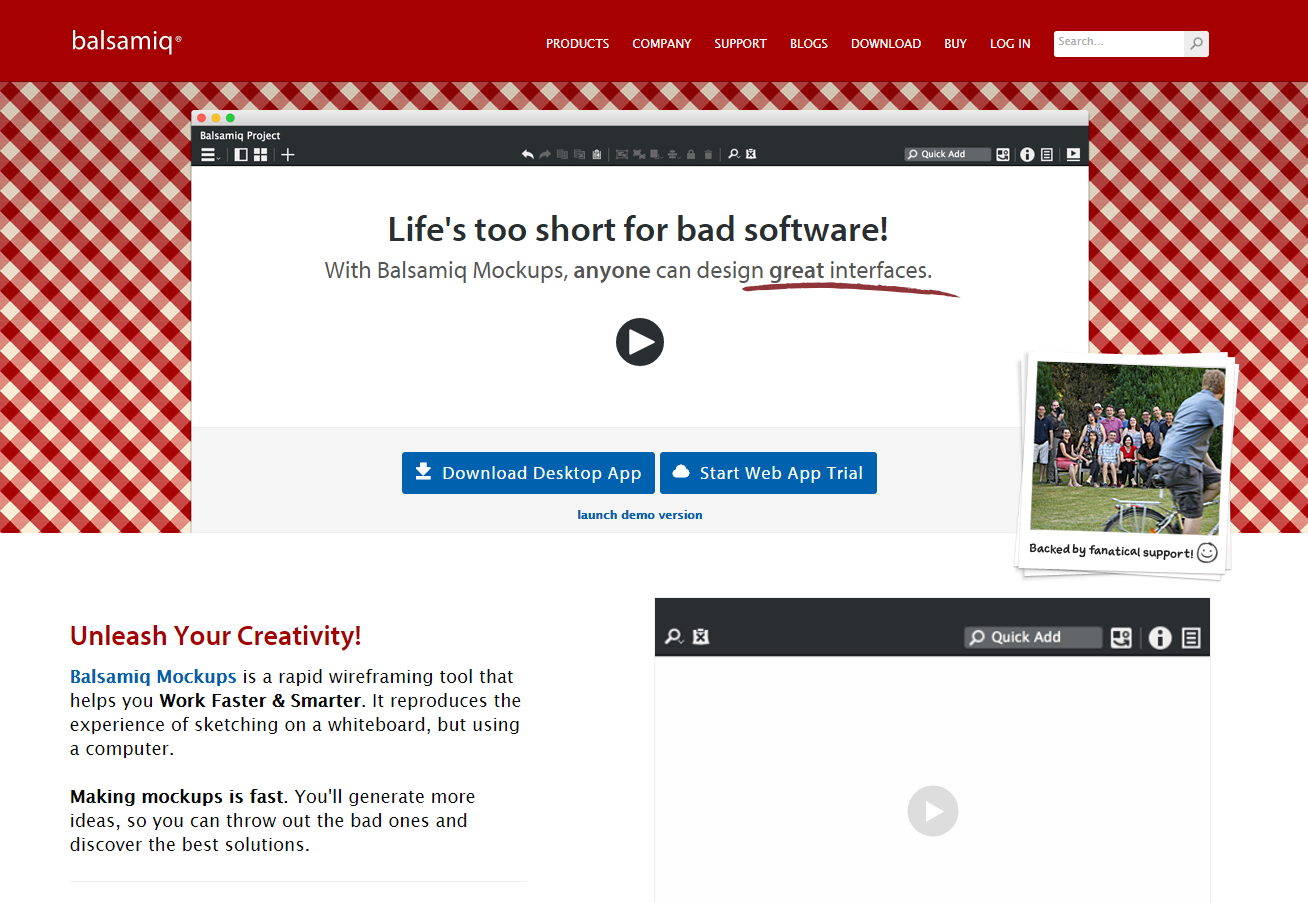This screenshot has height=903, width=1308.
Task: Toggle the left panel icon in hero toolbar
Action: (x=241, y=155)
